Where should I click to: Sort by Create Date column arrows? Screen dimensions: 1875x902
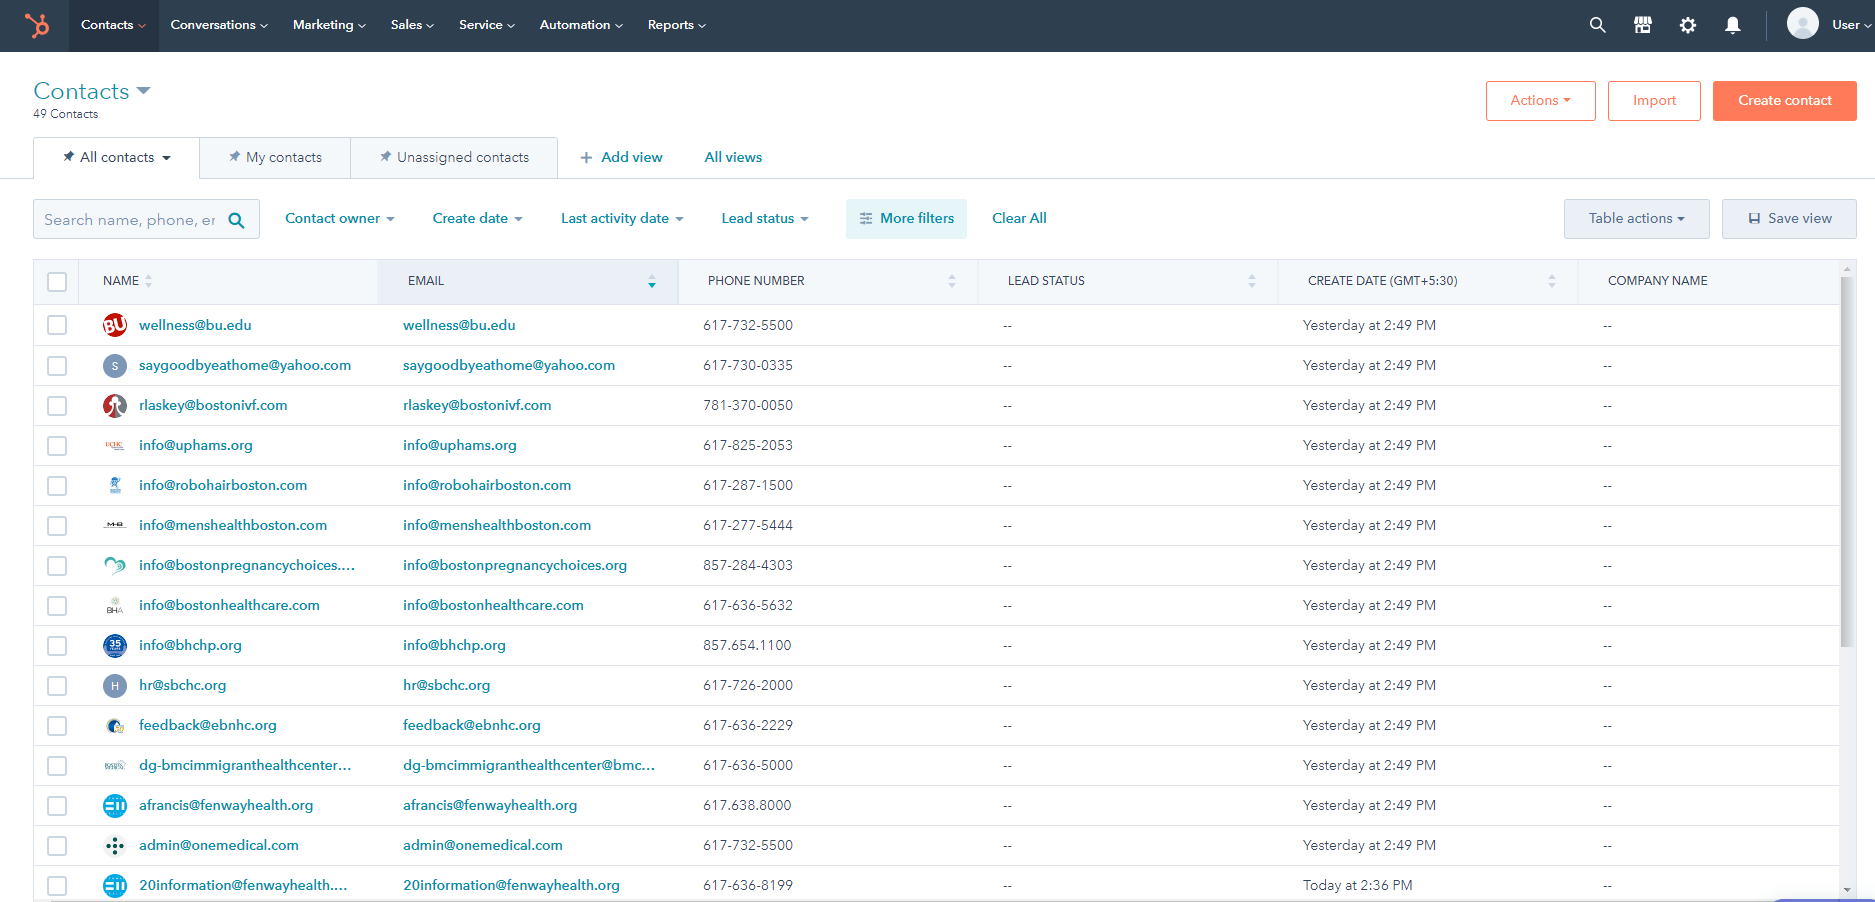(x=1552, y=281)
